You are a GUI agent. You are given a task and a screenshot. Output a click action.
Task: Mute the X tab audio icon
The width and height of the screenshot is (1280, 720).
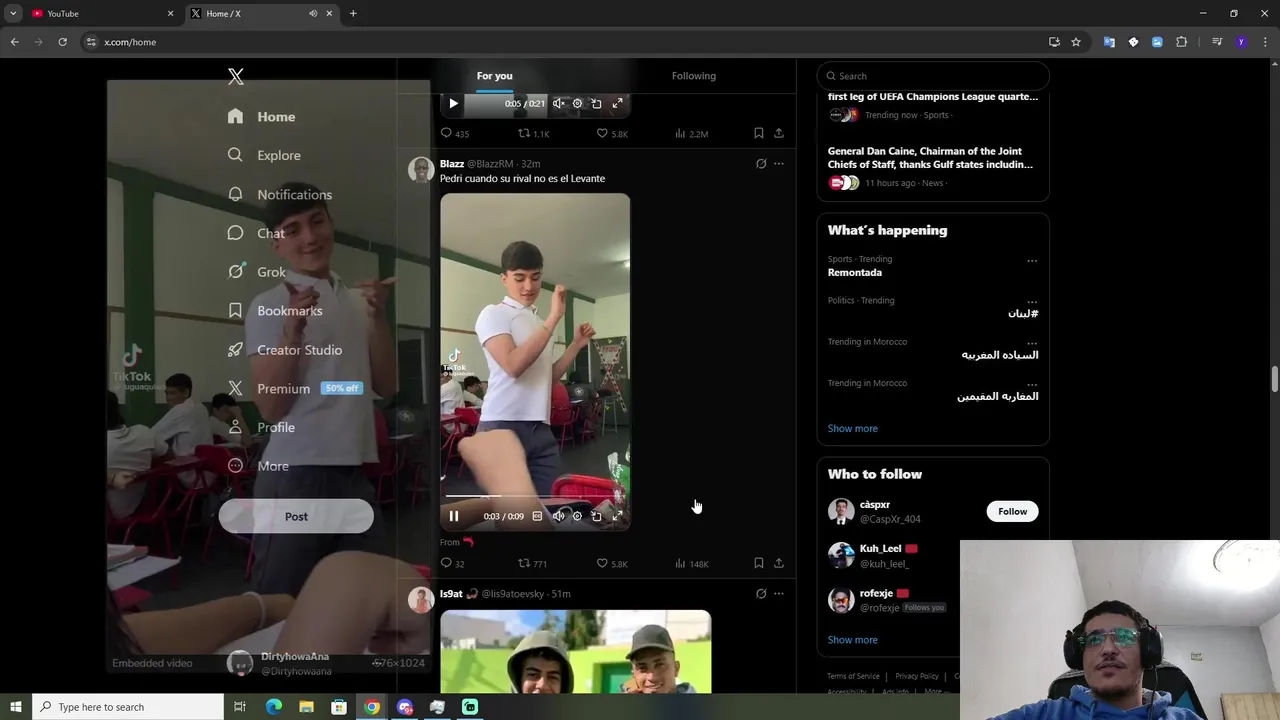point(313,14)
